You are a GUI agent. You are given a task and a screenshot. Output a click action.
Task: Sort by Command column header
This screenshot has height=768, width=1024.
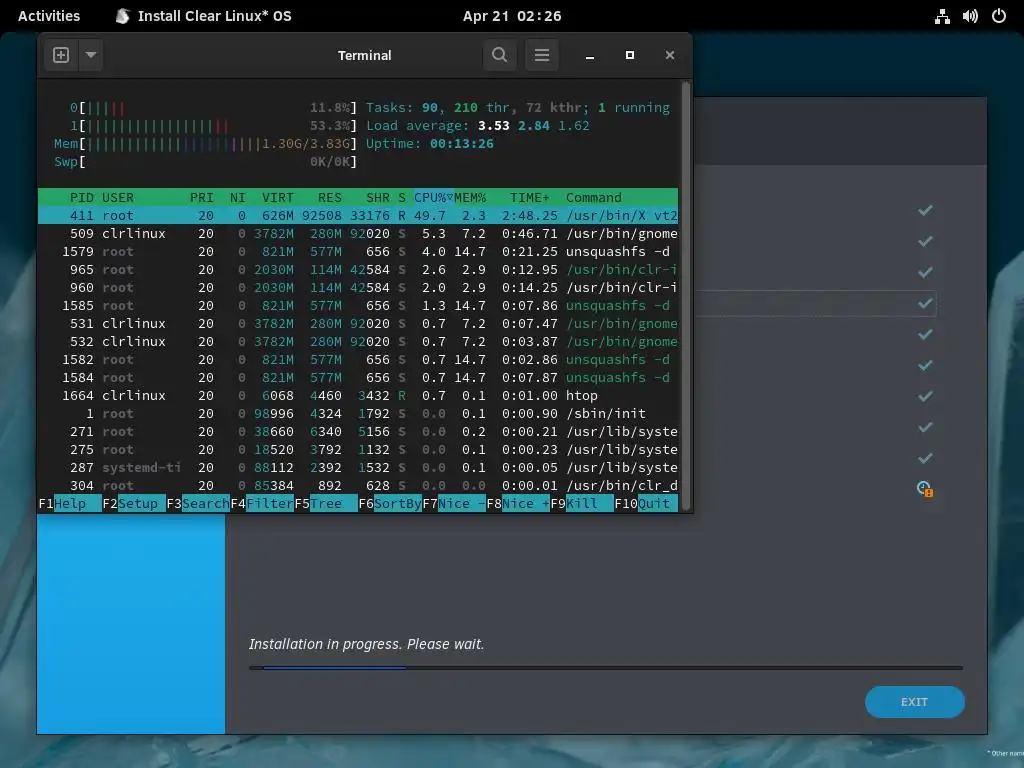[x=594, y=197]
